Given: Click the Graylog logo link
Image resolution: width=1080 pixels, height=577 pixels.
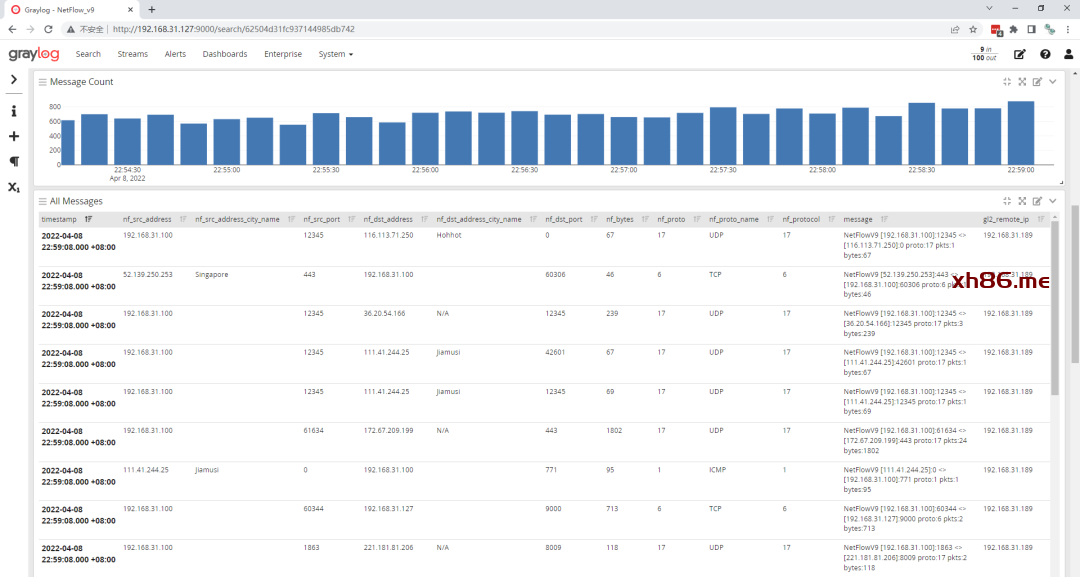Looking at the screenshot, I should pos(36,54).
